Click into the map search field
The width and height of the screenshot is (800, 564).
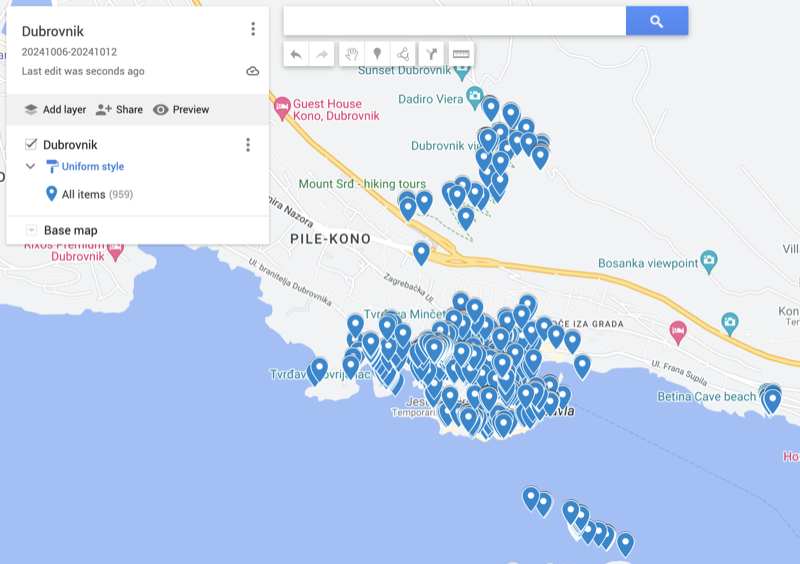tap(455, 21)
